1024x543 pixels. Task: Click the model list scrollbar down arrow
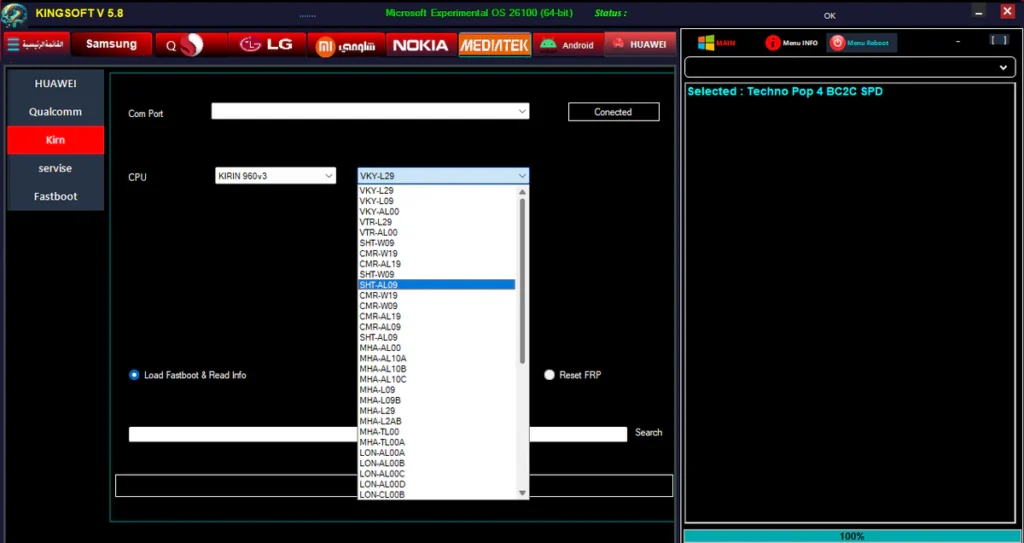522,493
